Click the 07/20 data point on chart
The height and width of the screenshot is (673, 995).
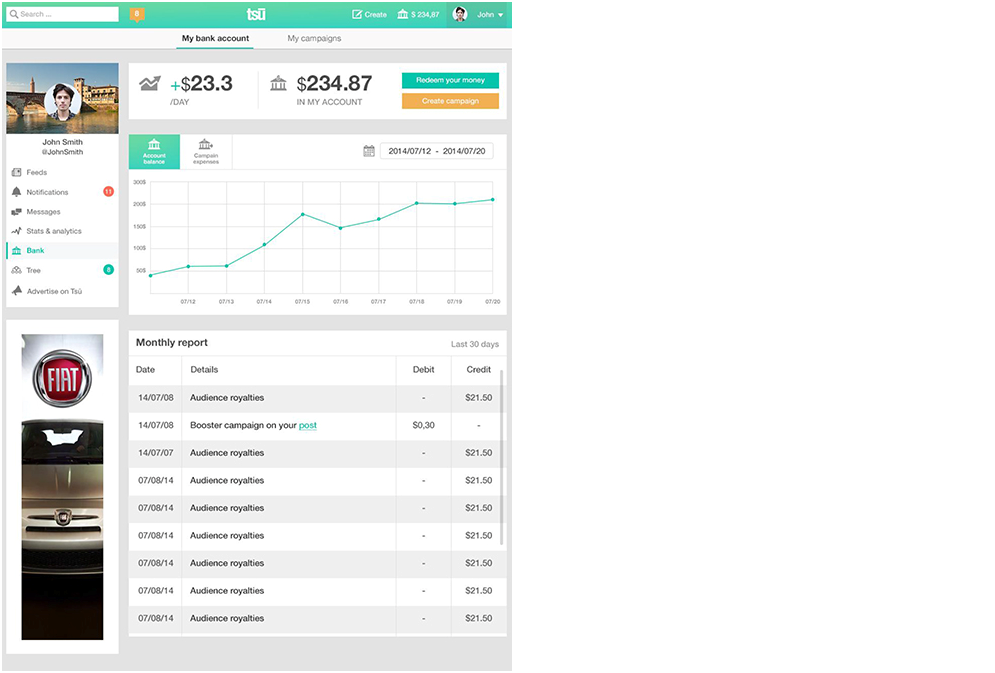click(x=493, y=200)
